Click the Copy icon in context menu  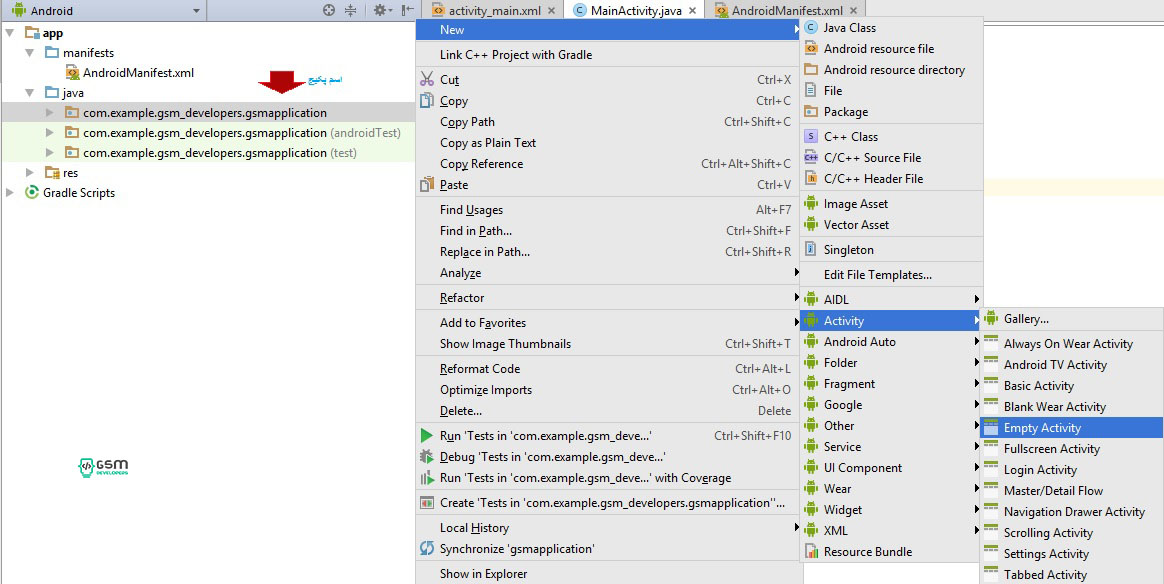[427, 100]
